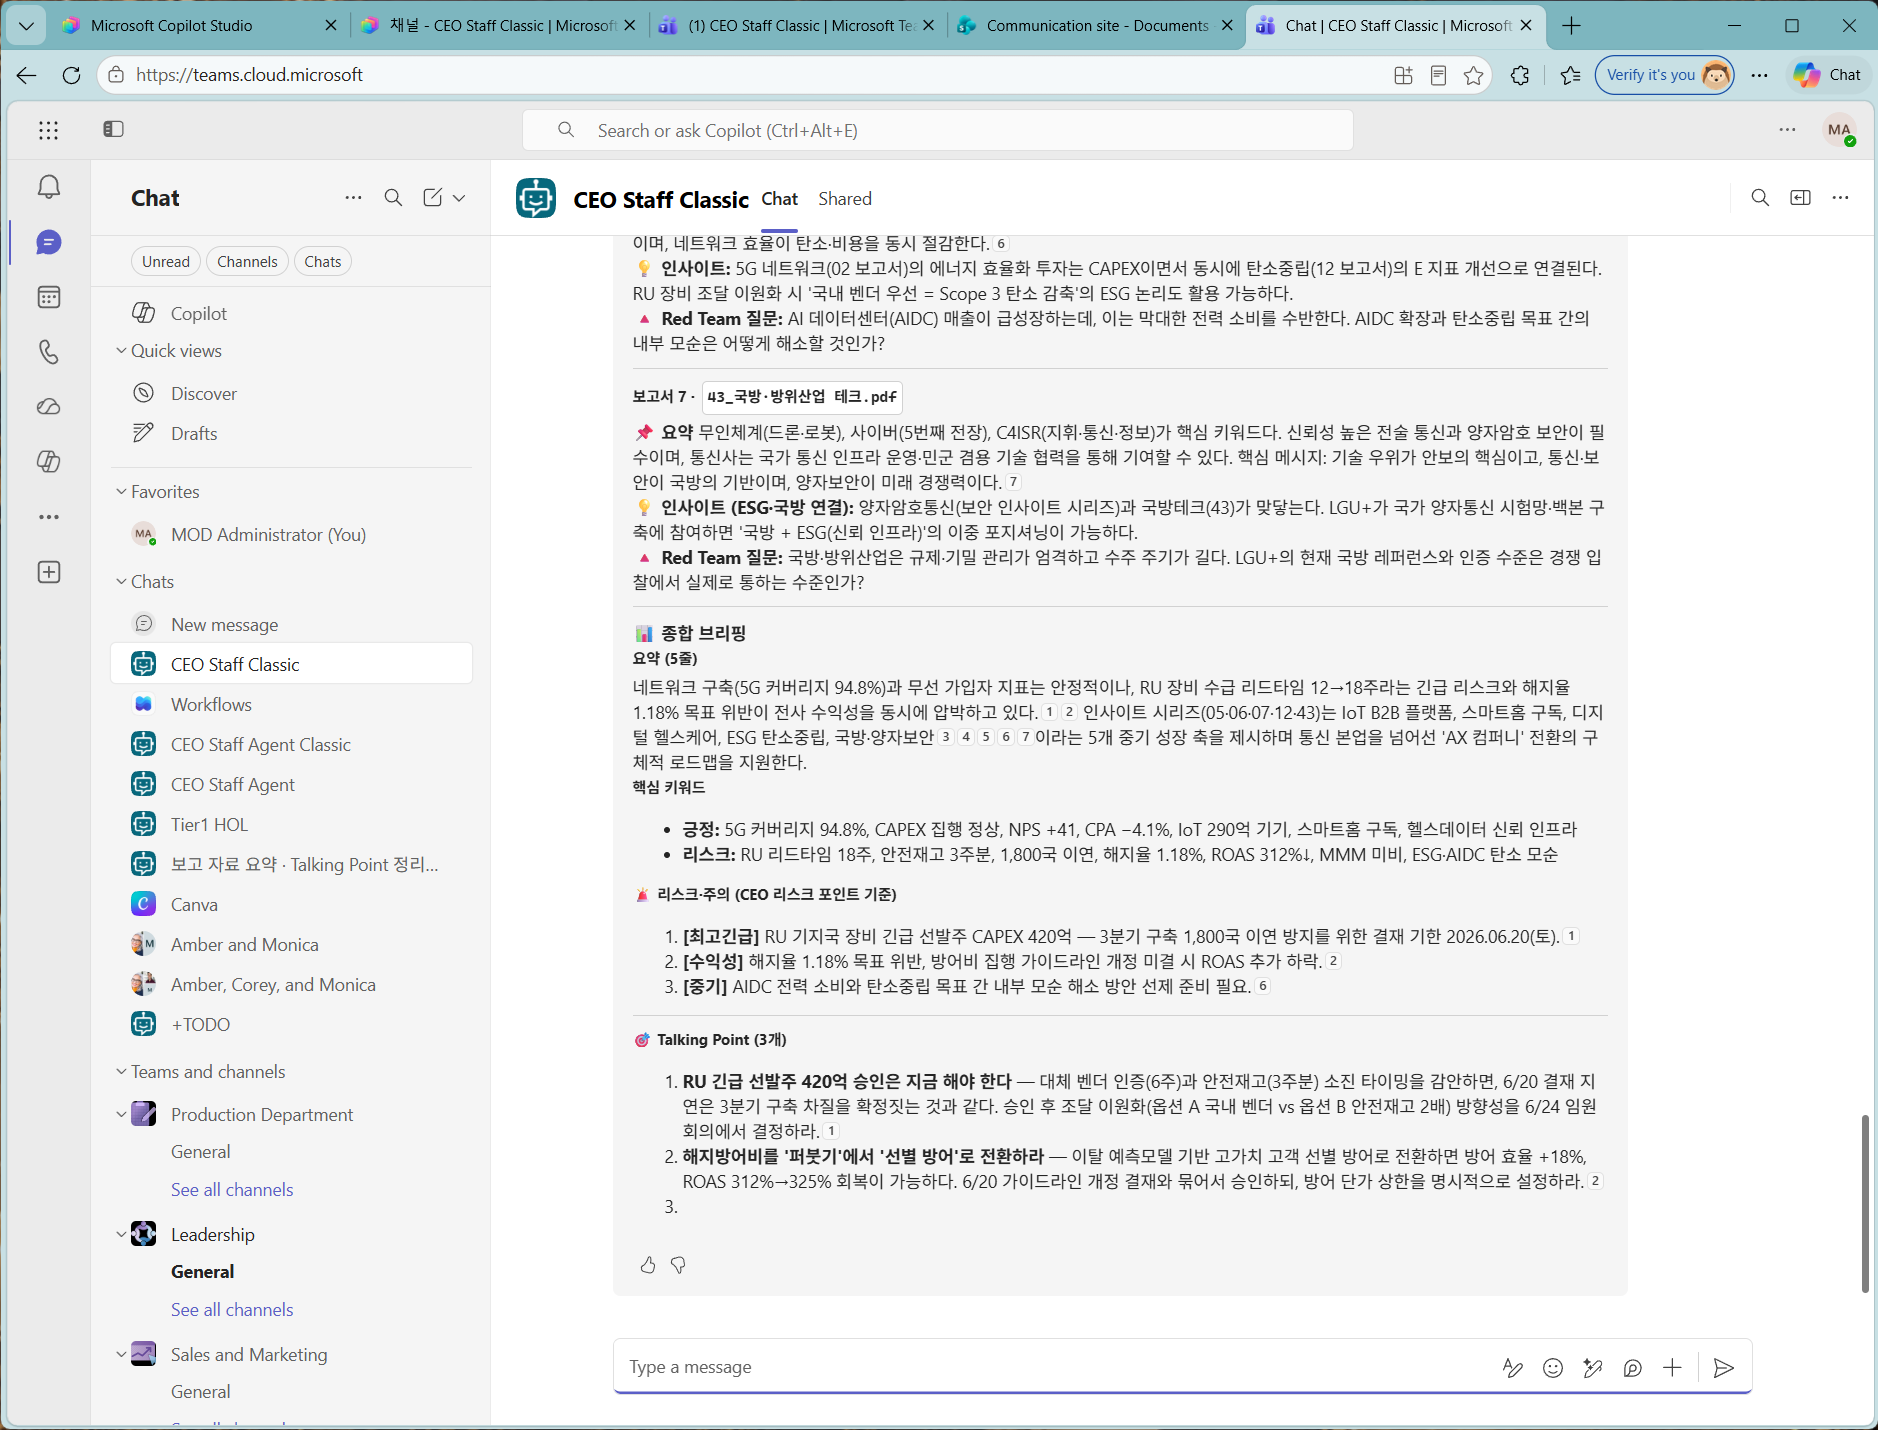Open the Chat list more options menu
Viewport: 1878px width, 1430px height.
(x=353, y=198)
